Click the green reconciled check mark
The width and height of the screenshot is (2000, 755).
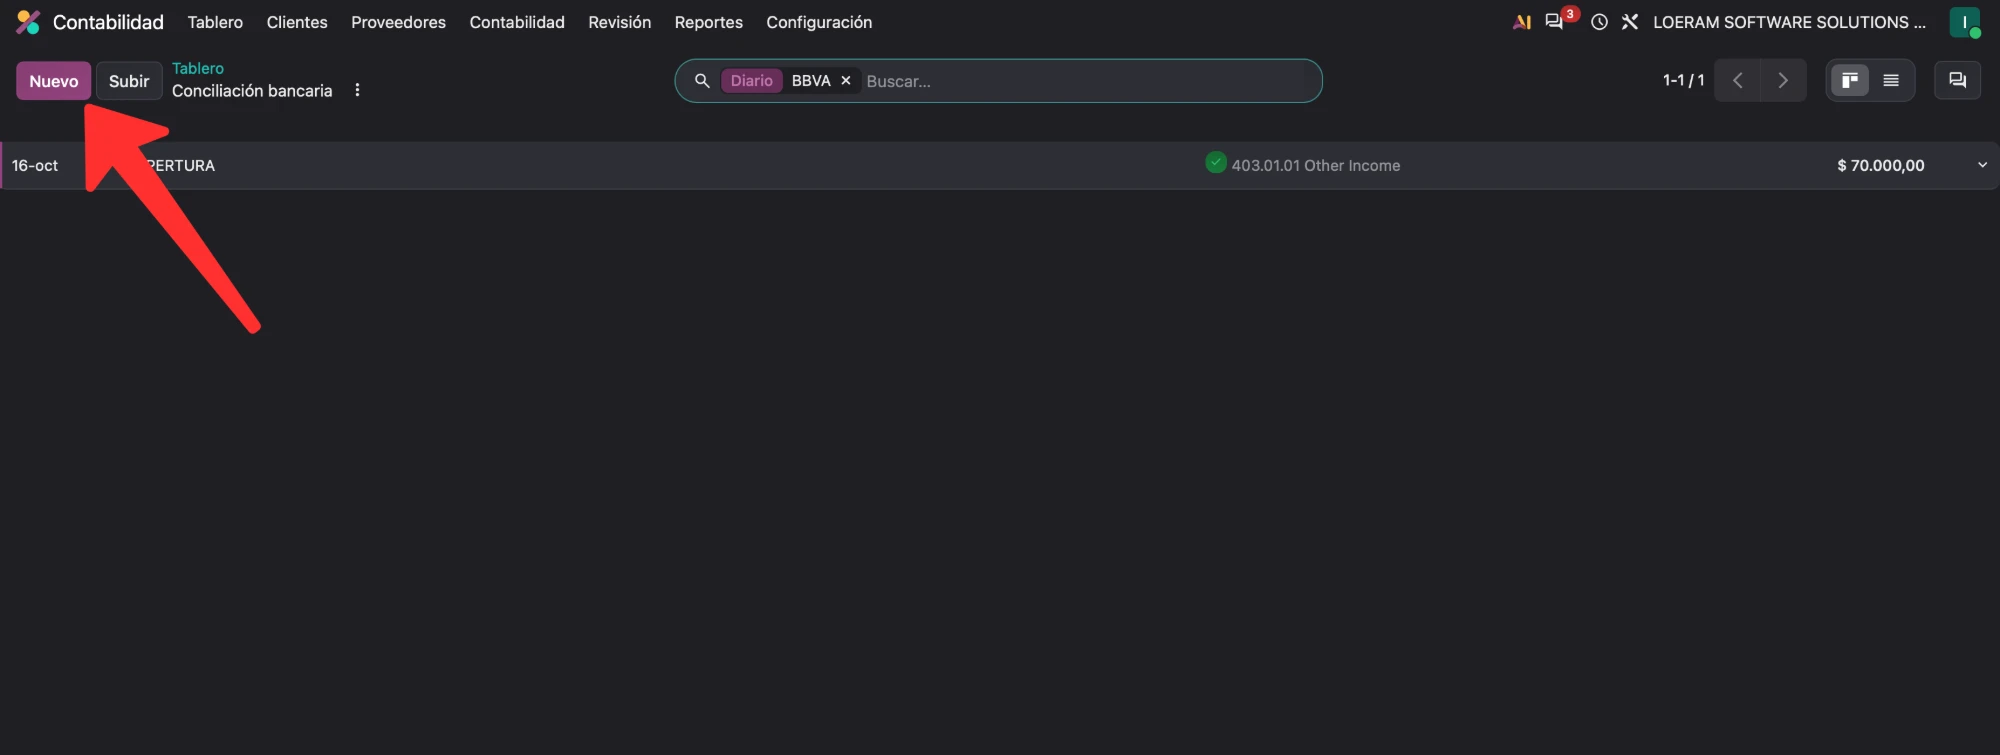click(1216, 162)
